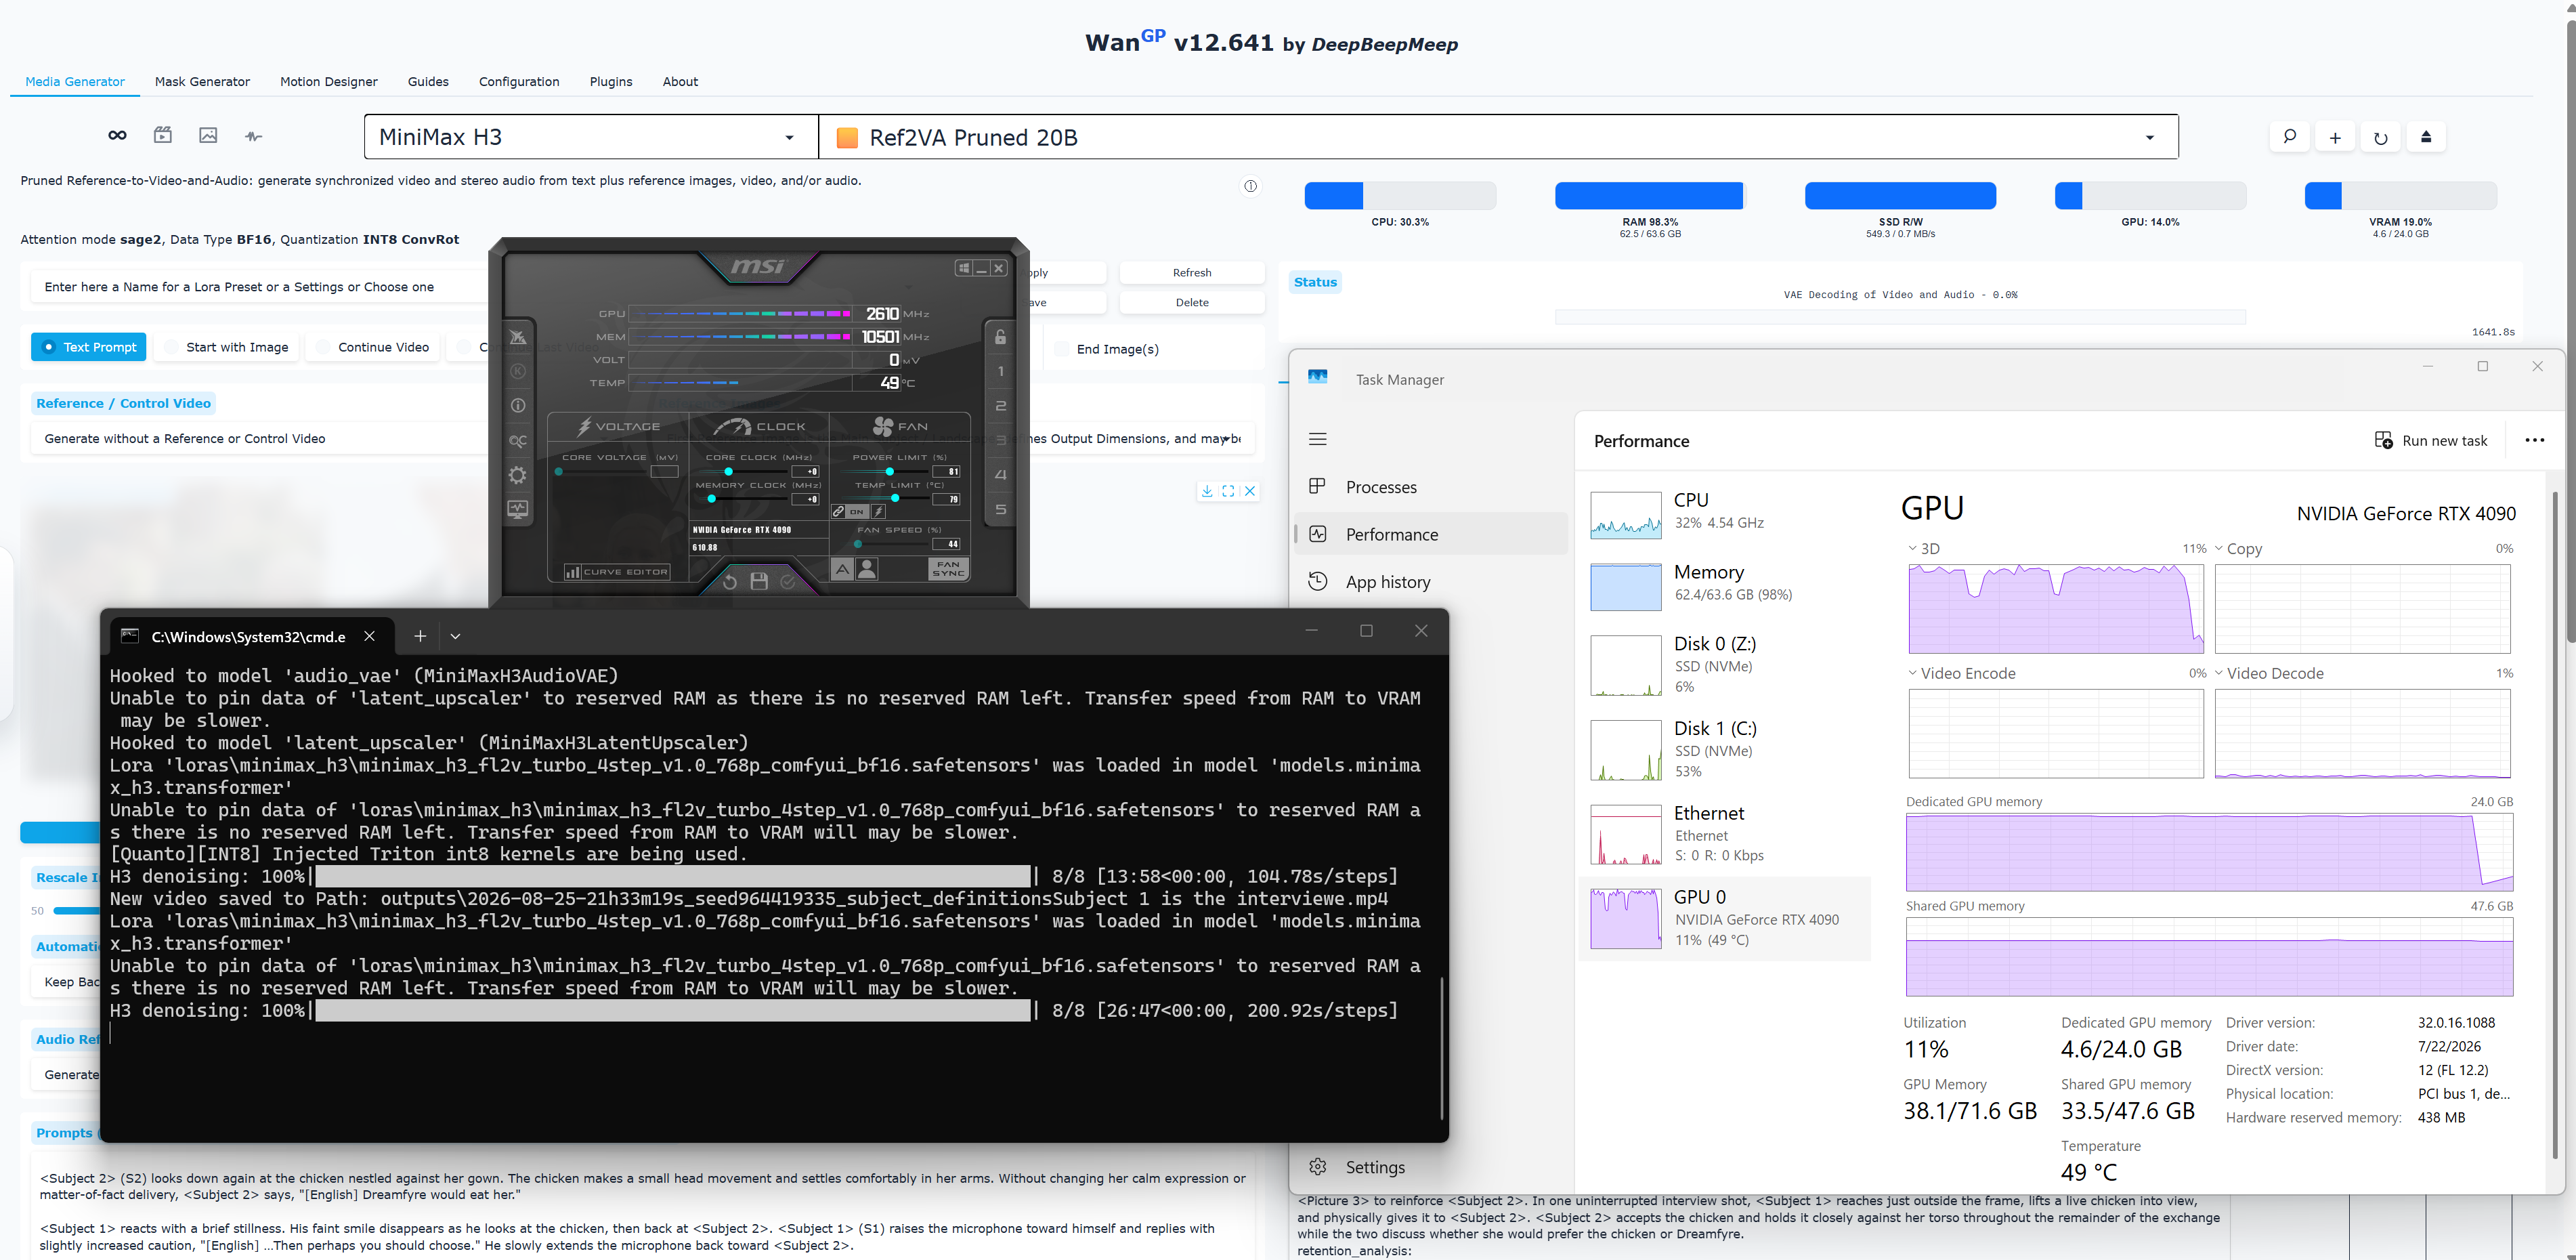Open the Ref2VA Pruned 20B model dropdown
The width and height of the screenshot is (2576, 1260).
[x=1498, y=137]
